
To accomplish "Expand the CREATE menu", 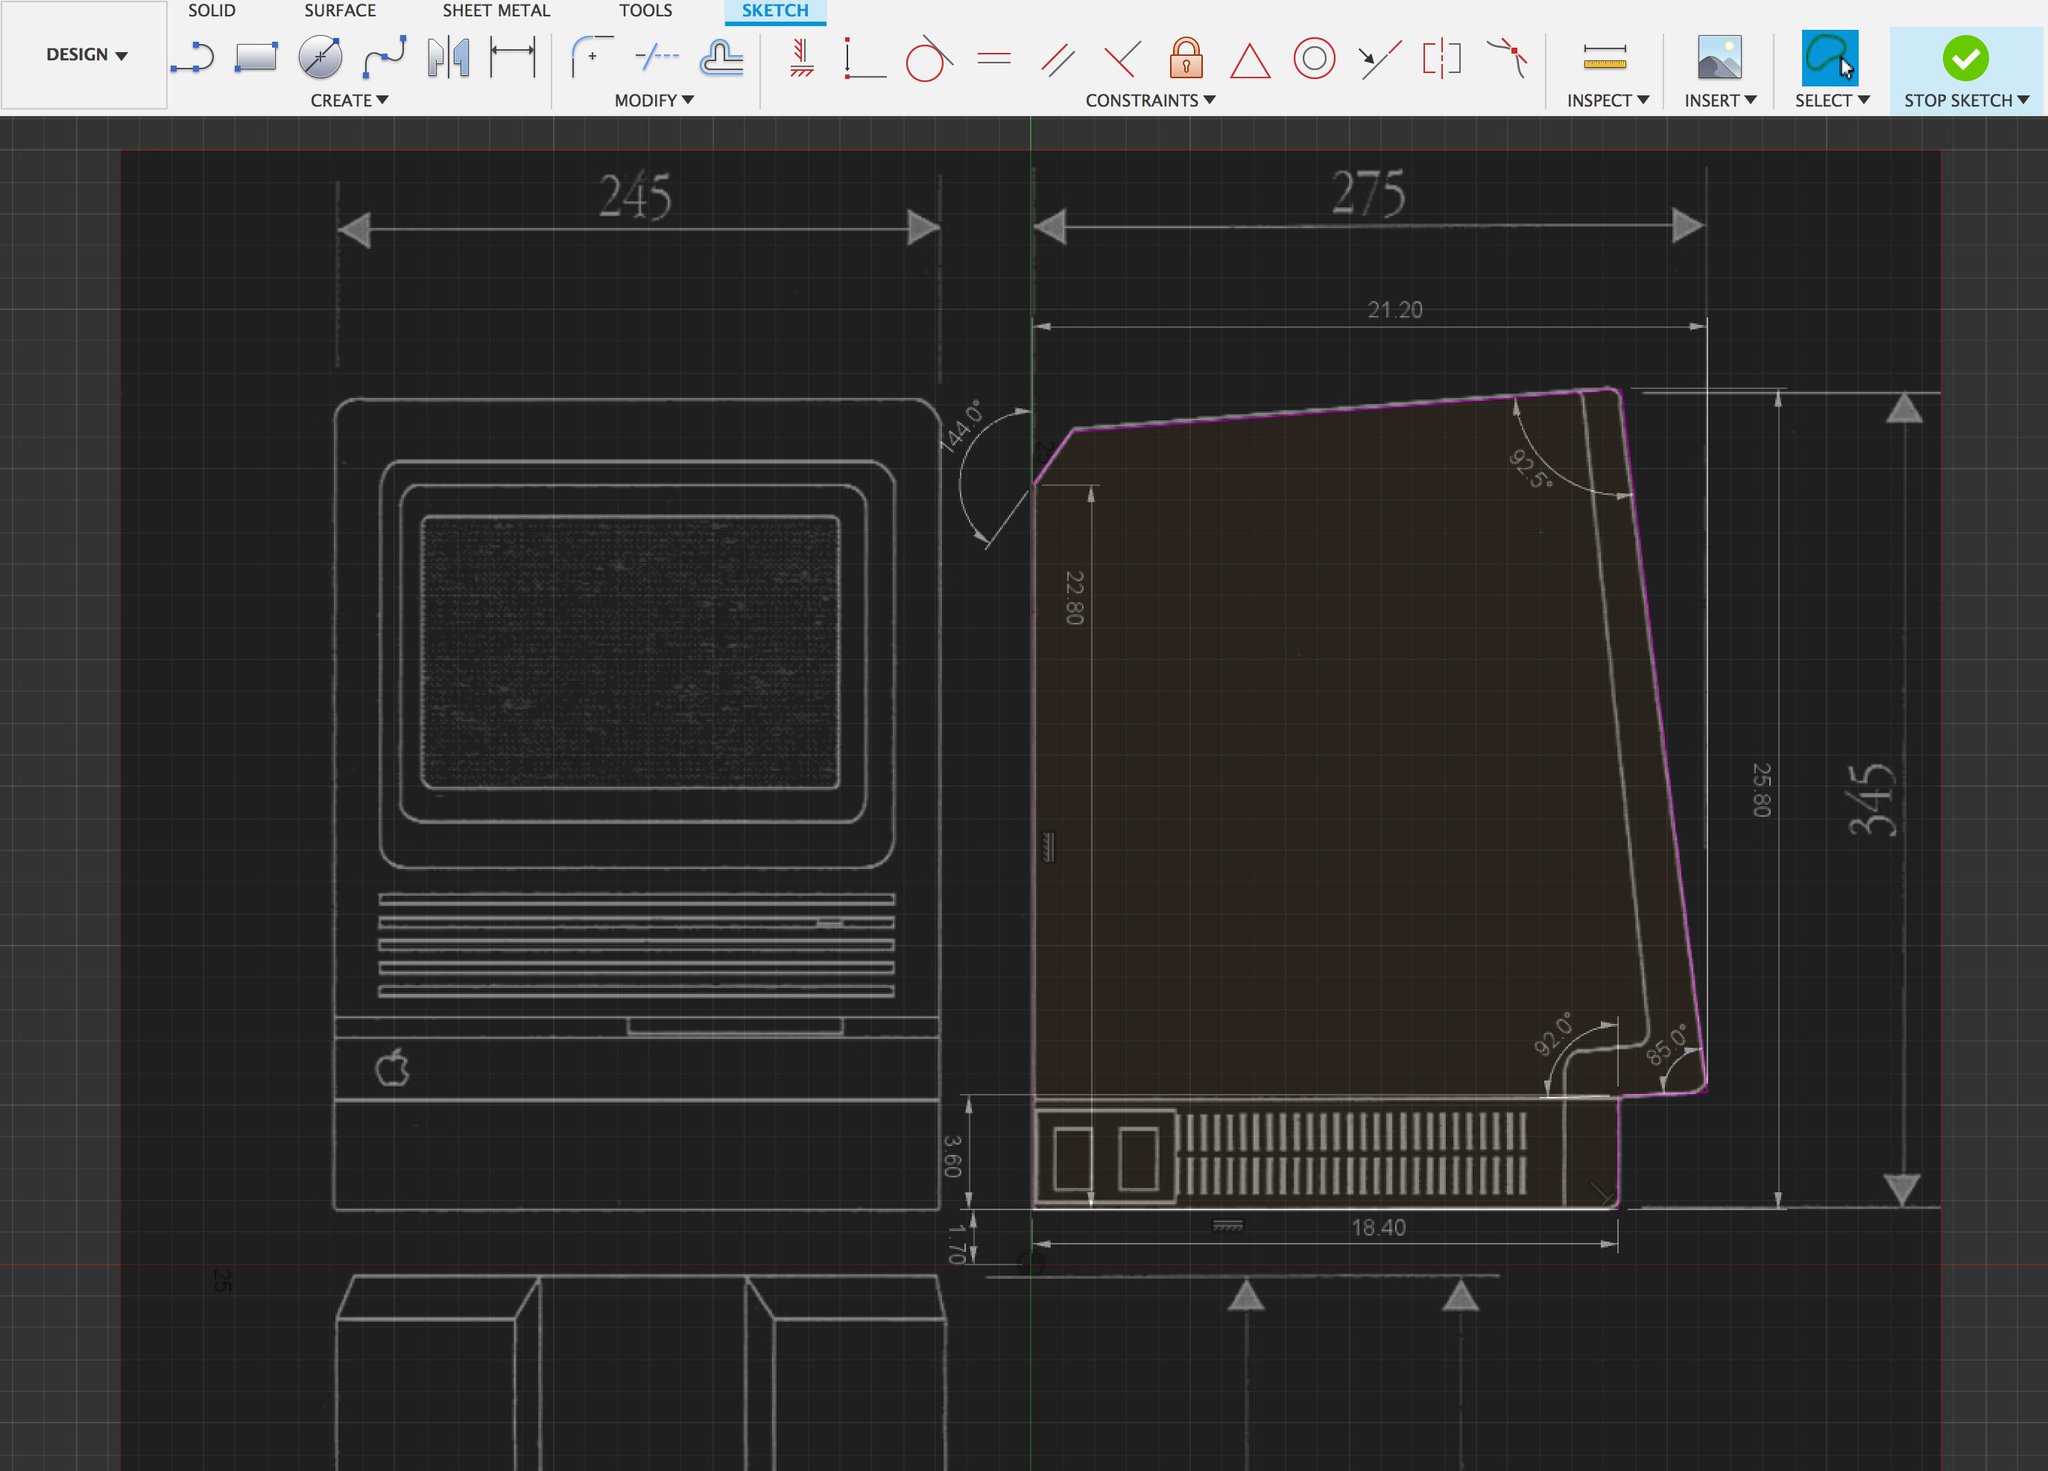I will pos(349,100).
